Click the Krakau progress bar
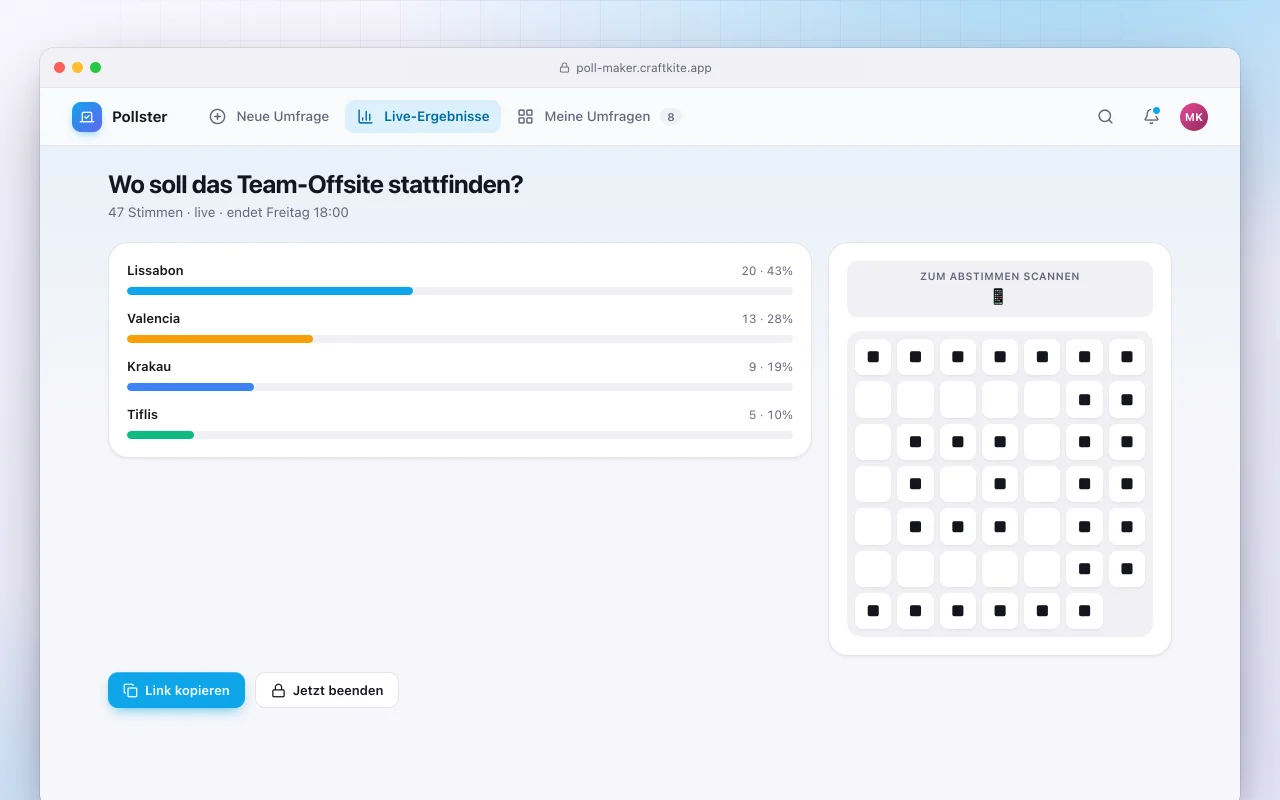The height and width of the screenshot is (800, 1280). coord(190,387)
